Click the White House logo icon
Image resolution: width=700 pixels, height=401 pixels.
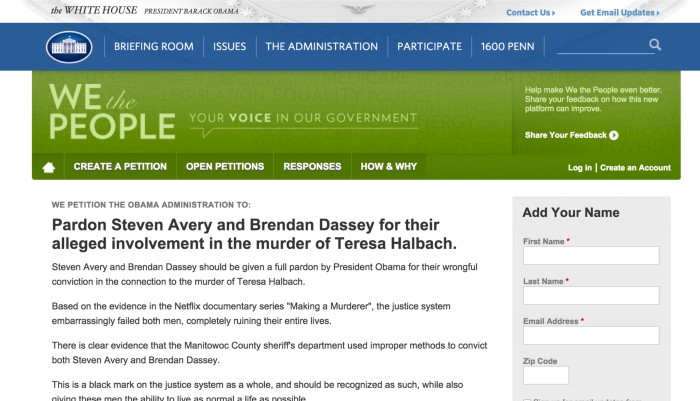point(69,47)
